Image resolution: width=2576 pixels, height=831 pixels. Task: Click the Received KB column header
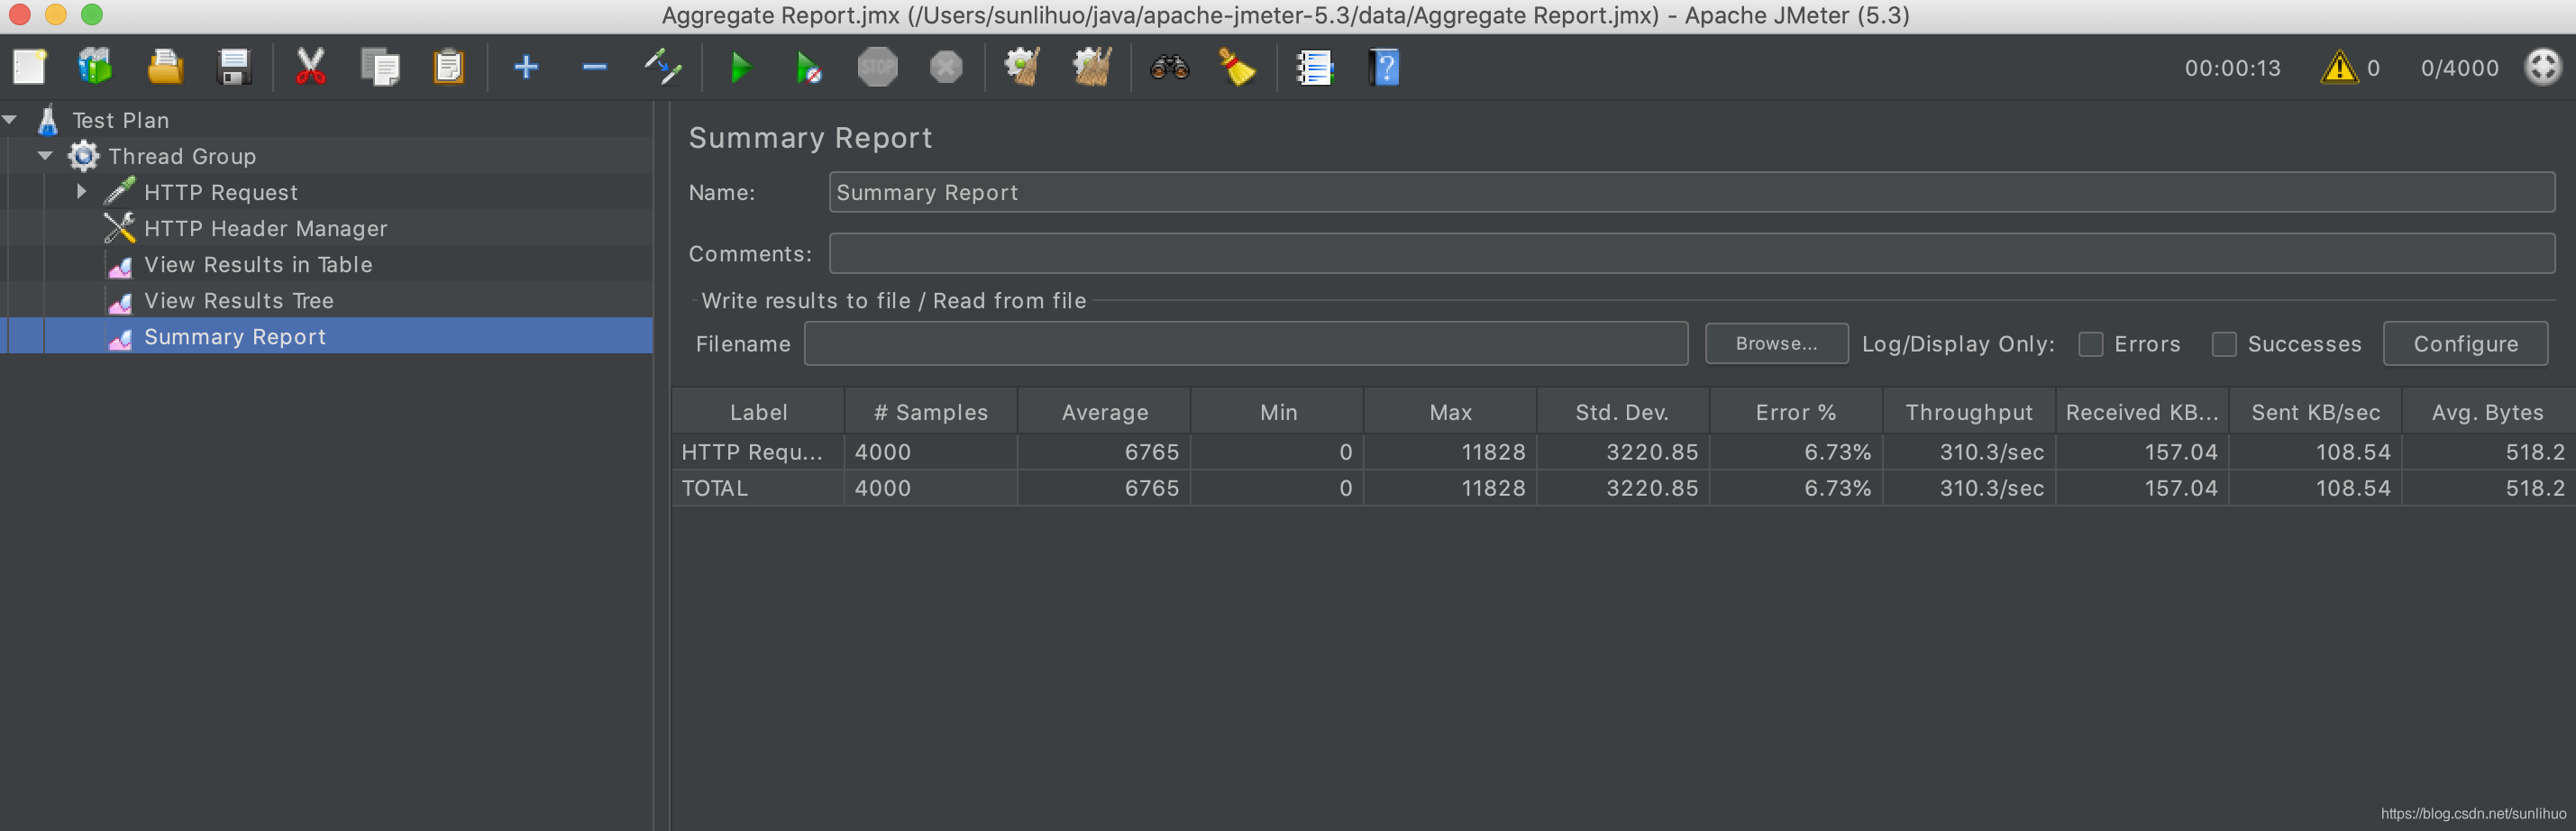click(2142, 411)
